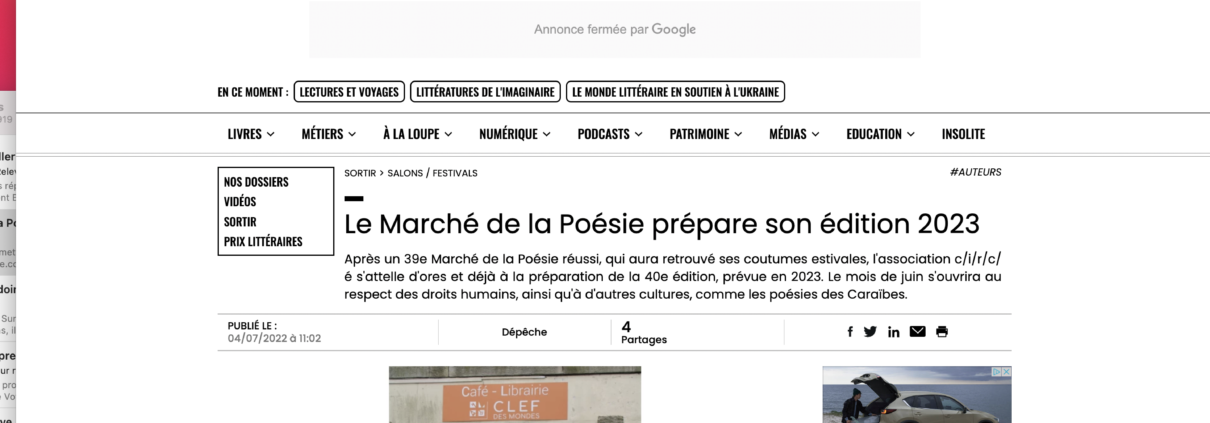Open the Podcasts dropdown
Image resolution: width=1210 pixels, height=423 pixels.
609,134
